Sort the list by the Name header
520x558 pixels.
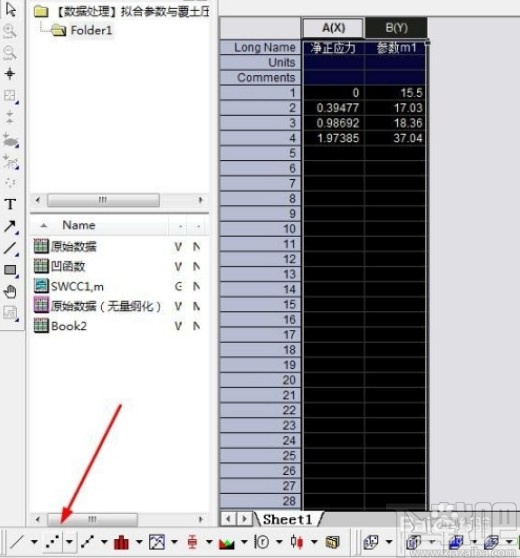coord(79,225)
